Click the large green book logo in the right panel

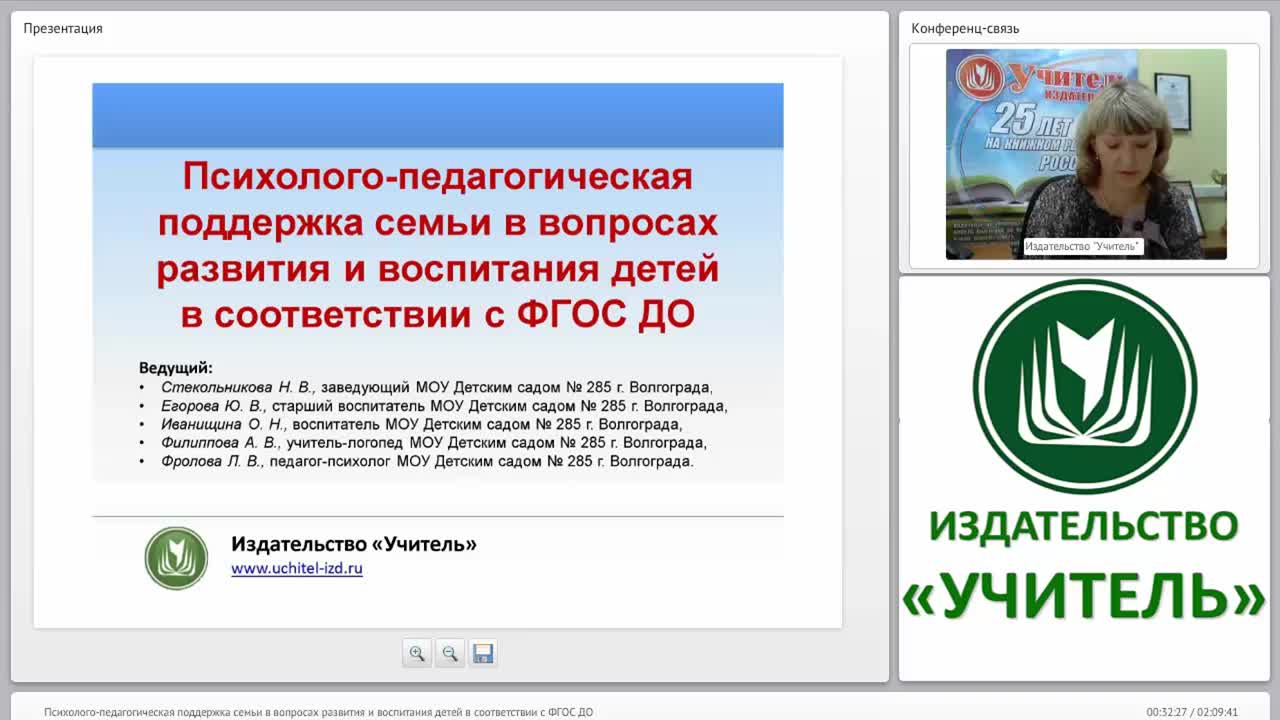pyautogui.click(x=1085, y=386)
